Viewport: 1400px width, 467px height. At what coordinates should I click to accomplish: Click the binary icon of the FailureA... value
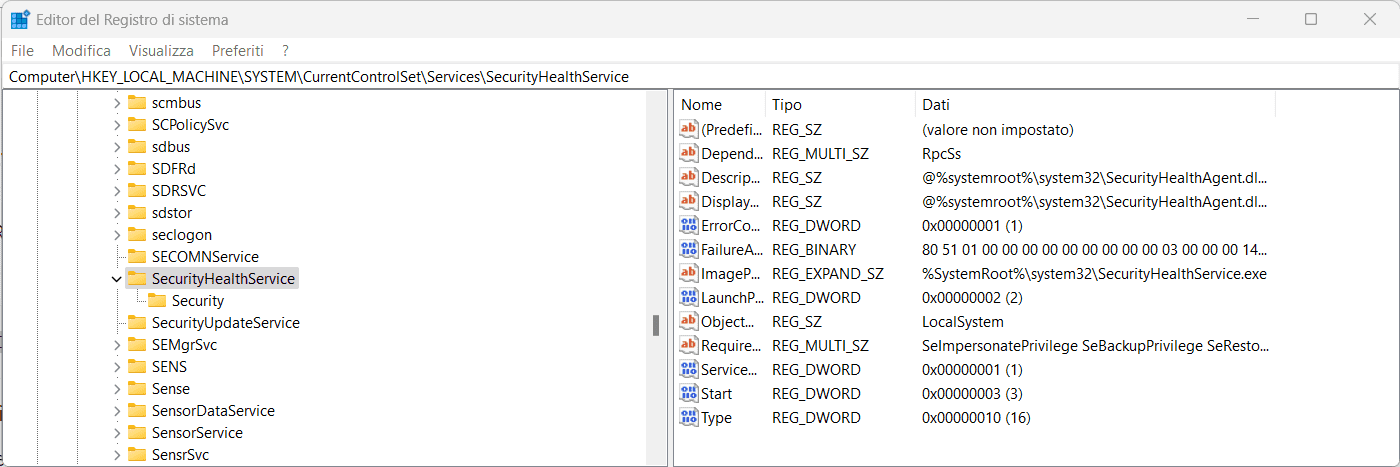(688, 250)
